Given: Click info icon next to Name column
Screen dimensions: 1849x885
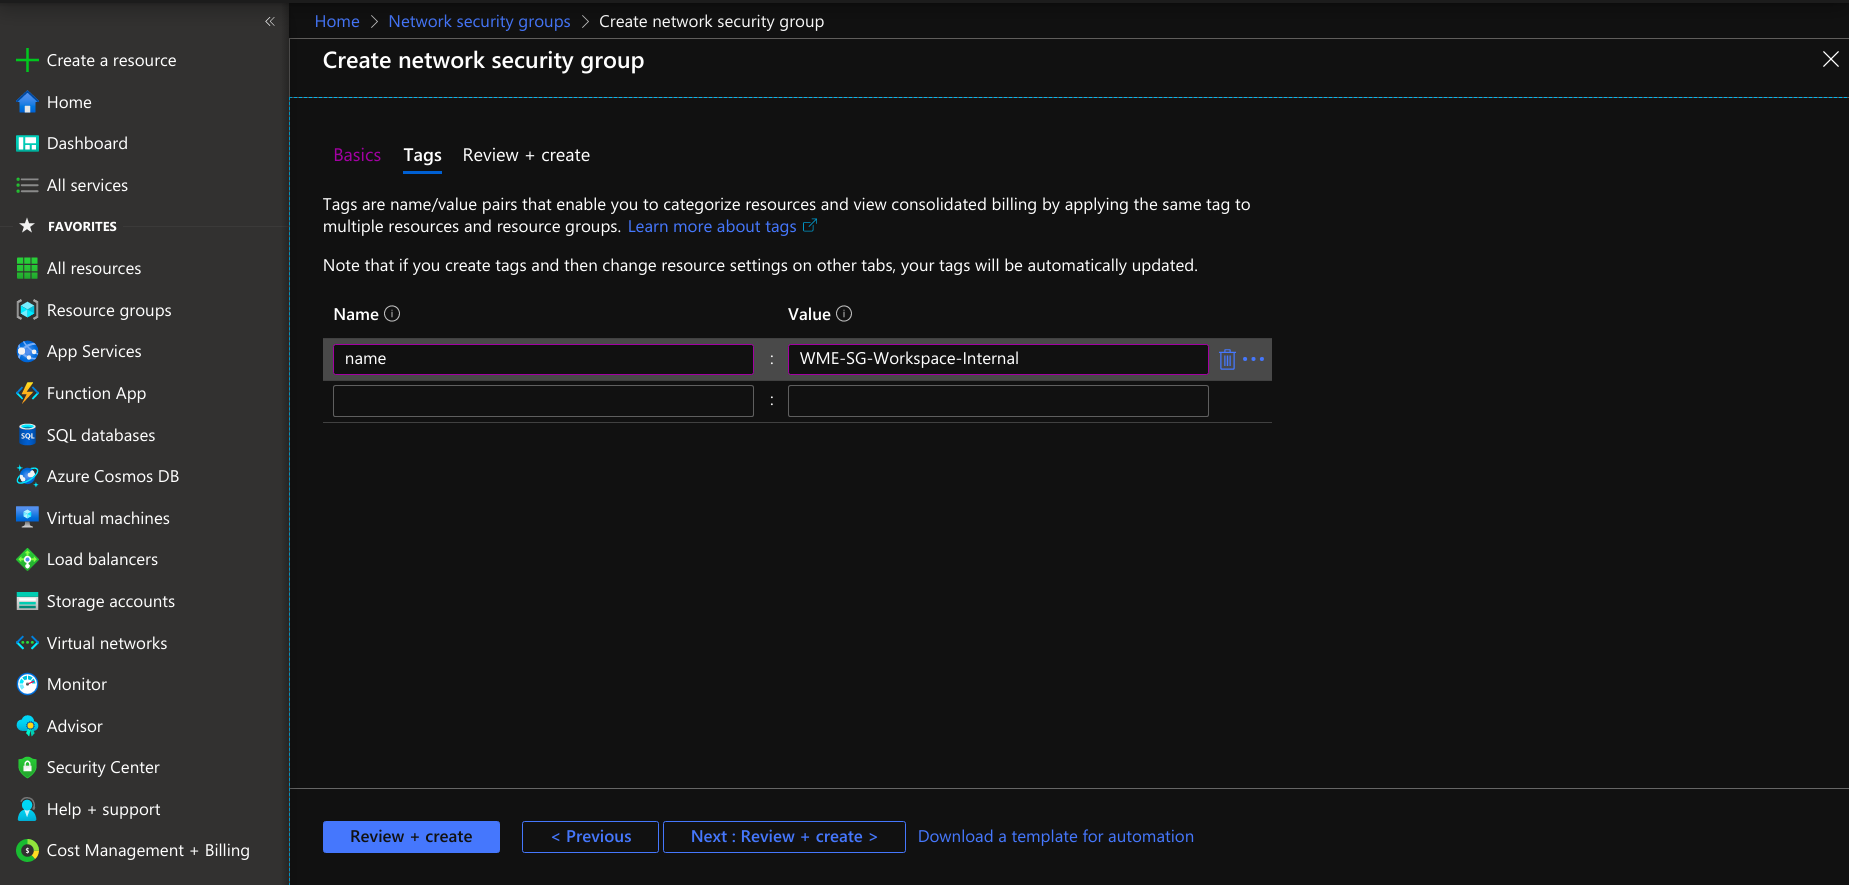Looking at the screenshot, I should coord(392,314).
